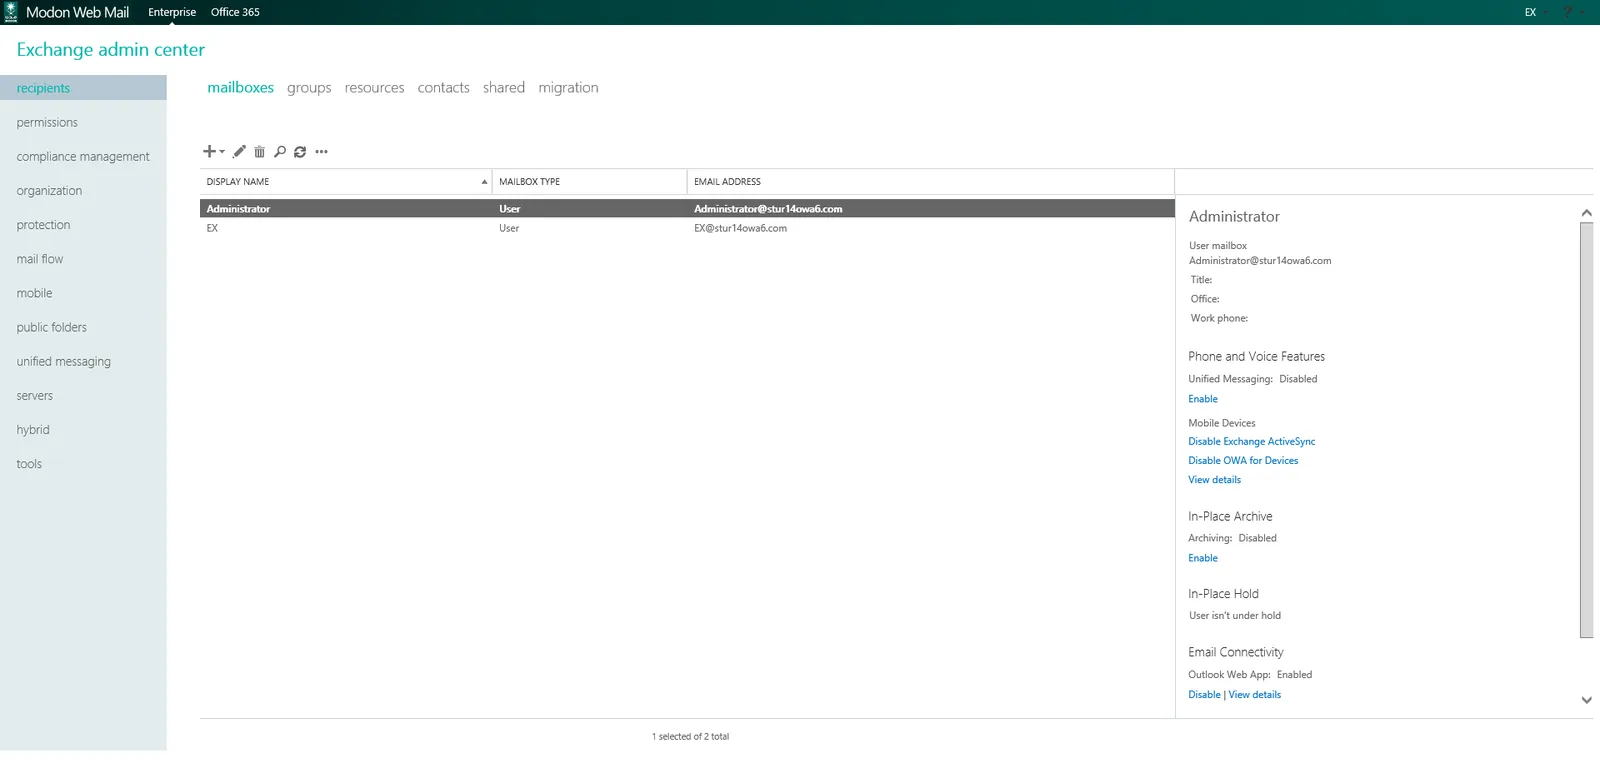Viewport: 1600px width, 763px height.
Task: Sort by the Display Name column header
Action: [x=346, y=182]
